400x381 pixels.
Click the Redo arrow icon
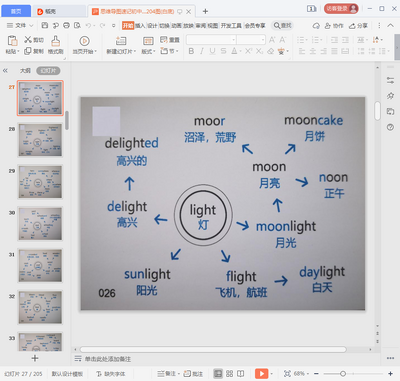click(x=102, y=25)
